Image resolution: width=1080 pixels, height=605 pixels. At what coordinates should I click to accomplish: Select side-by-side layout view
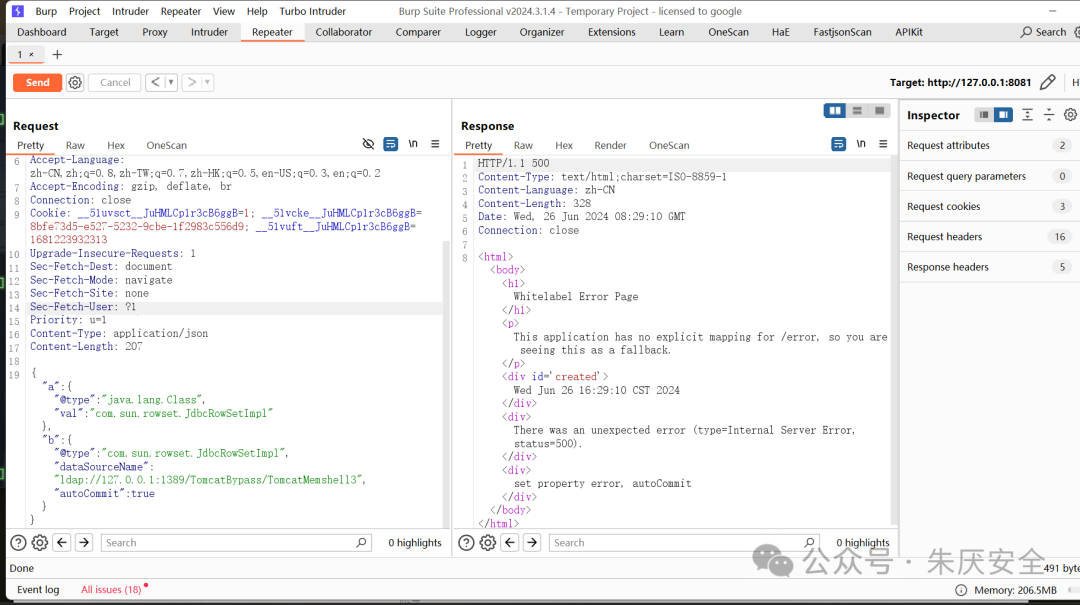coord(835,110)
